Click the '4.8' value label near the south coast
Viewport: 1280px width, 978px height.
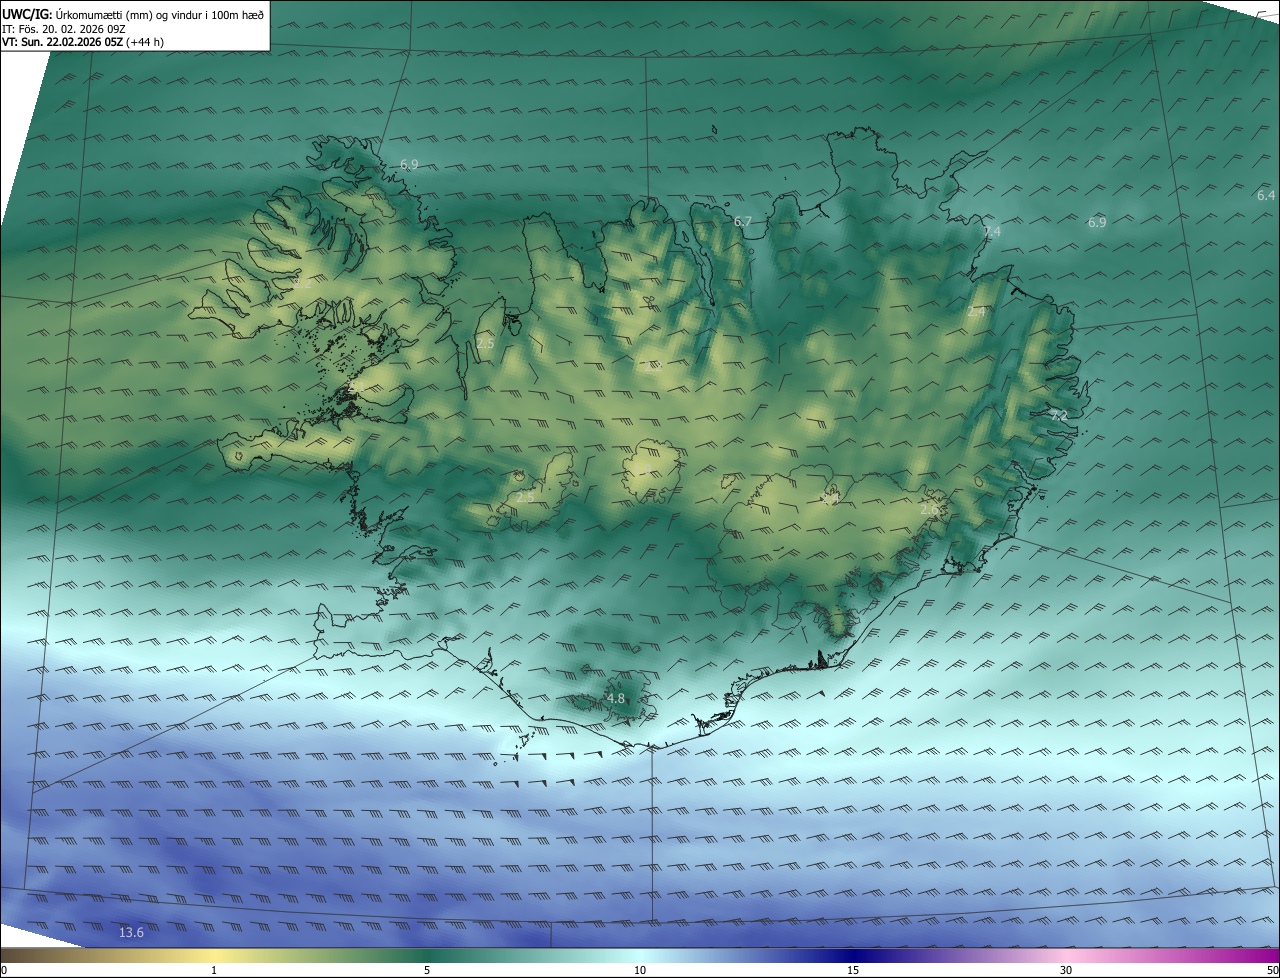coord(616,698)
